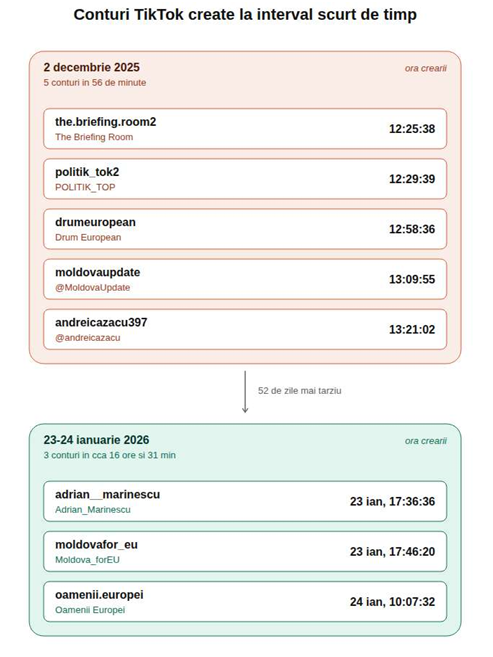Click the moldovaupdate username
The width and height of the screenshot is (493, 657).
98,272
